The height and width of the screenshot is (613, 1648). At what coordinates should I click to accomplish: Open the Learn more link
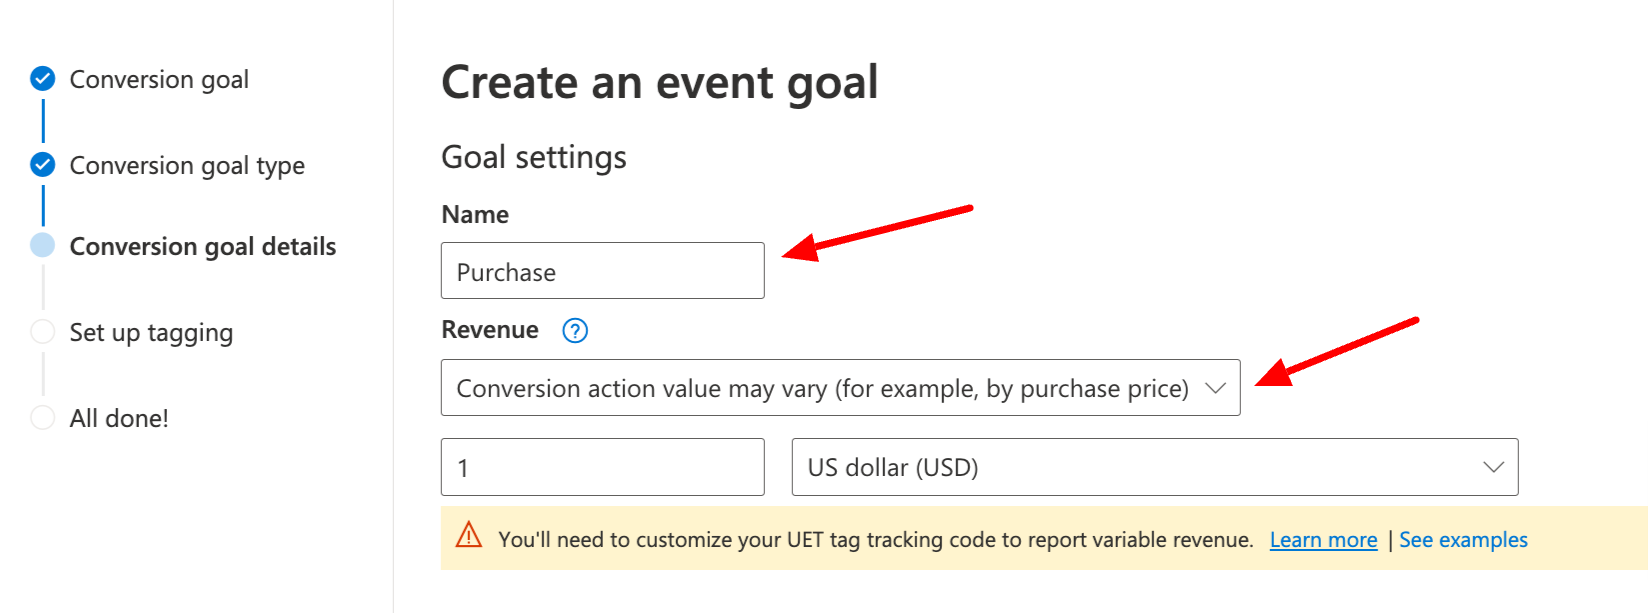tap(1323, 540)
